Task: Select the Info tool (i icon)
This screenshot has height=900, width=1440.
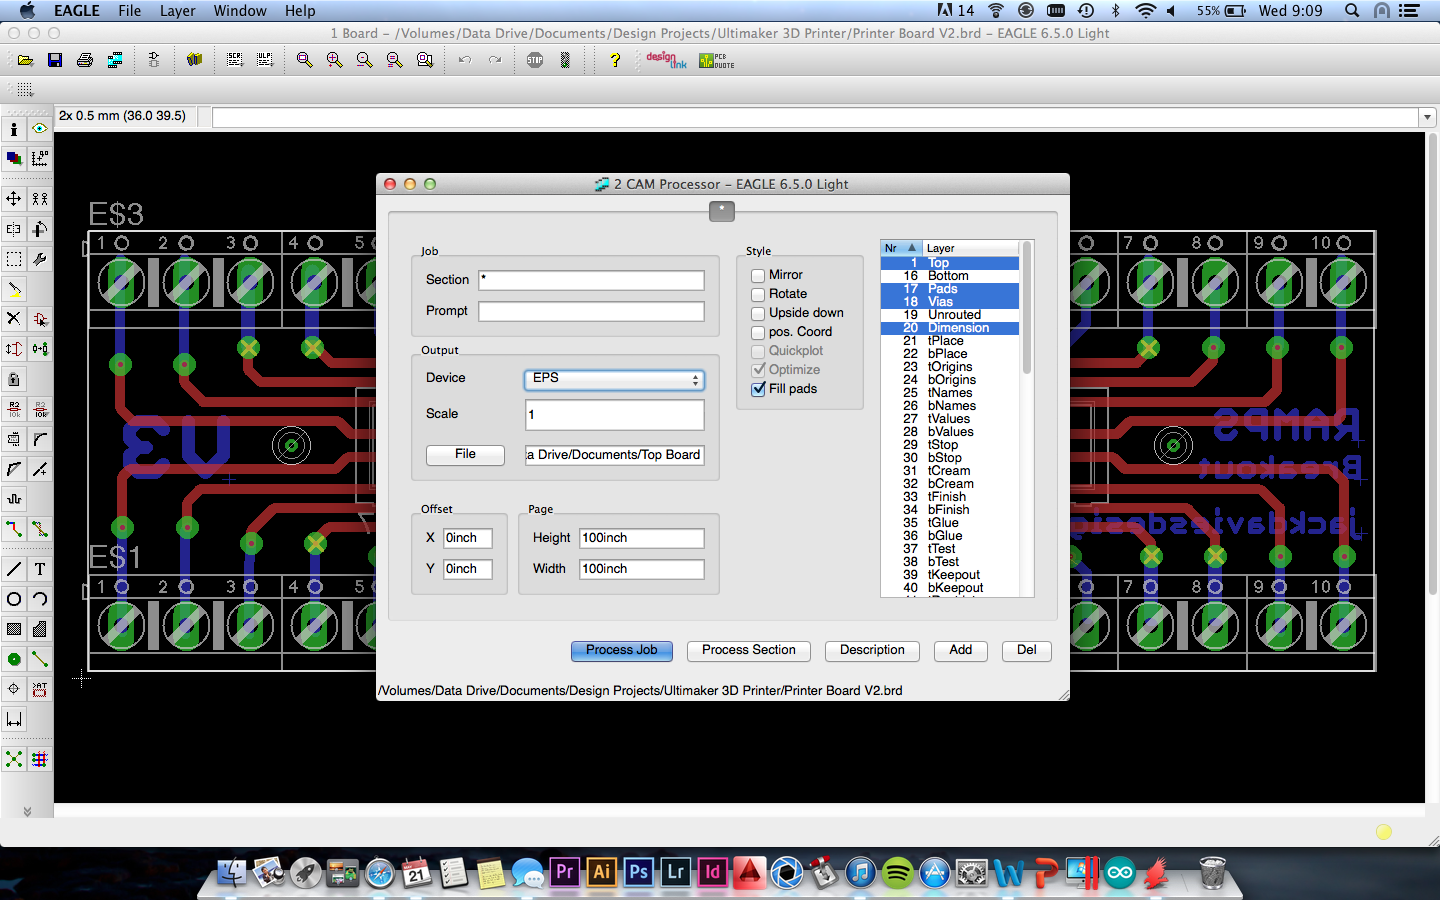Action: click(x=14, y=129)
